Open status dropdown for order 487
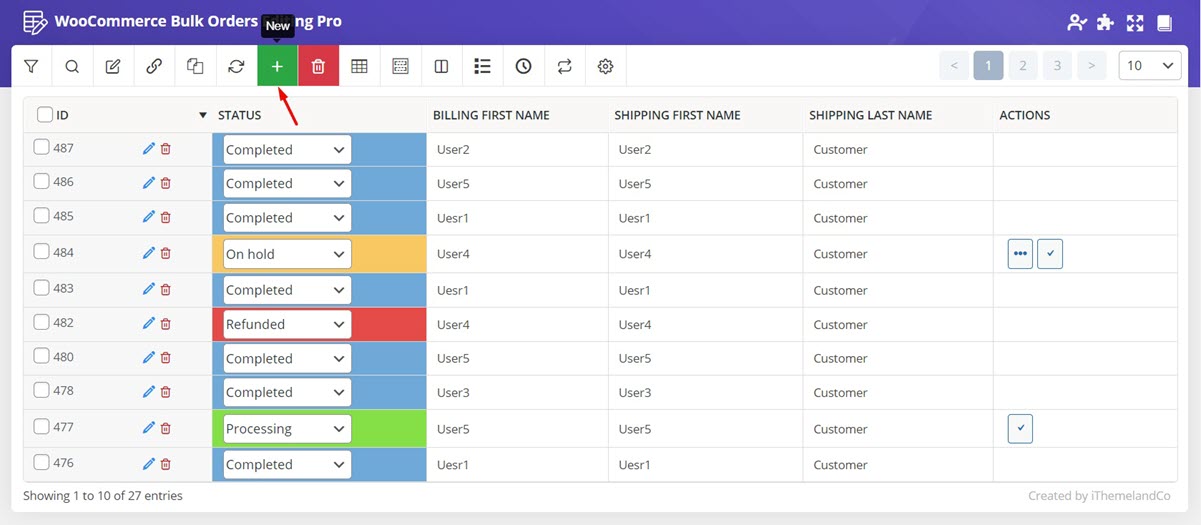 287,150
